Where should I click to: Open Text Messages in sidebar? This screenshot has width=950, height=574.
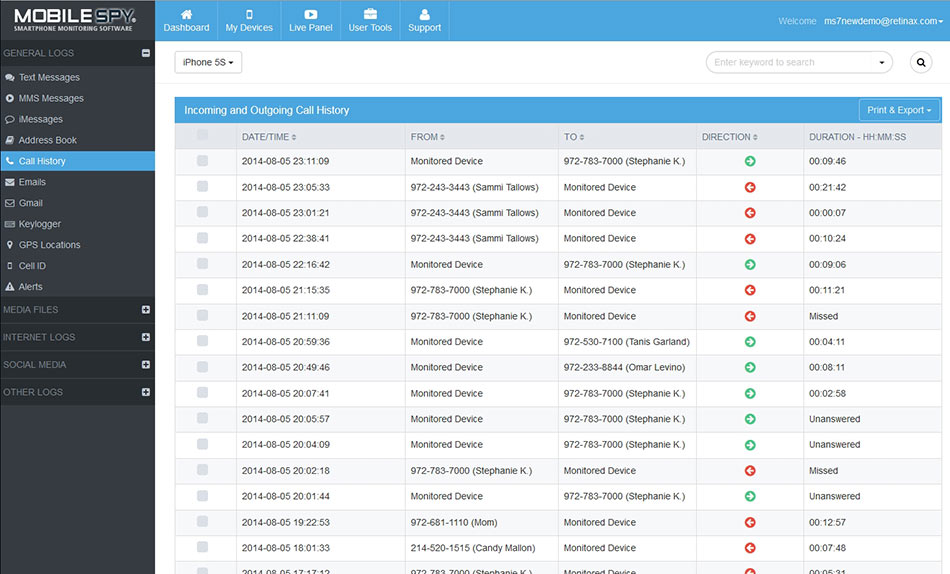tap(49, 77)
